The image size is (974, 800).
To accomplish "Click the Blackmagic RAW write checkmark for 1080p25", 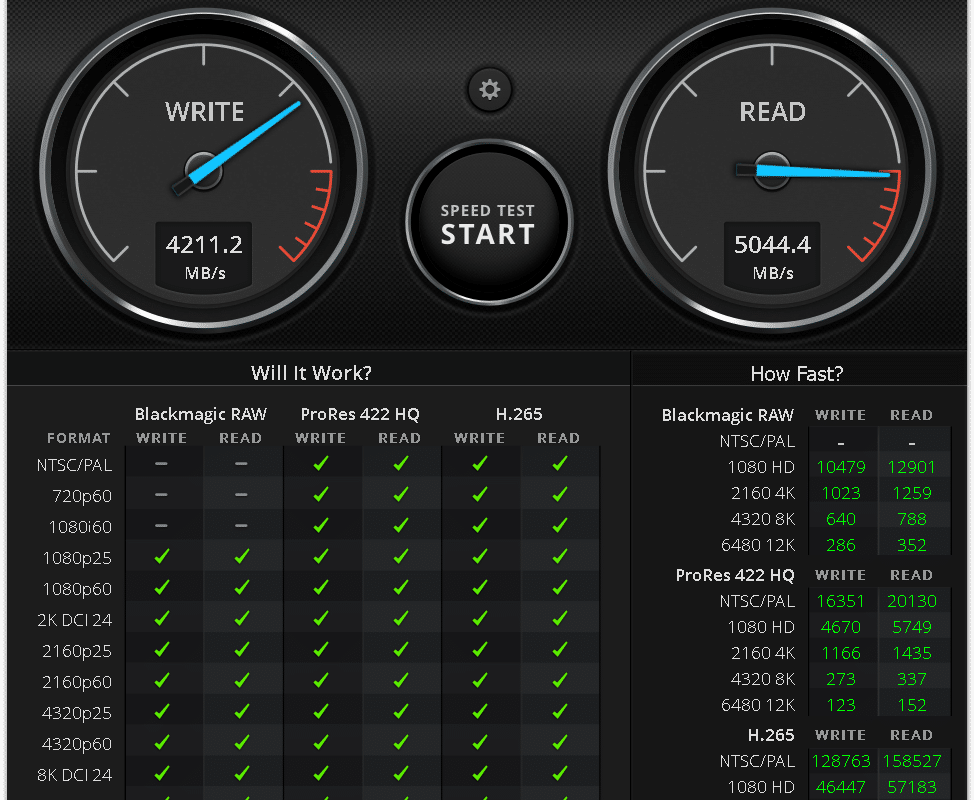I will 162,557.
